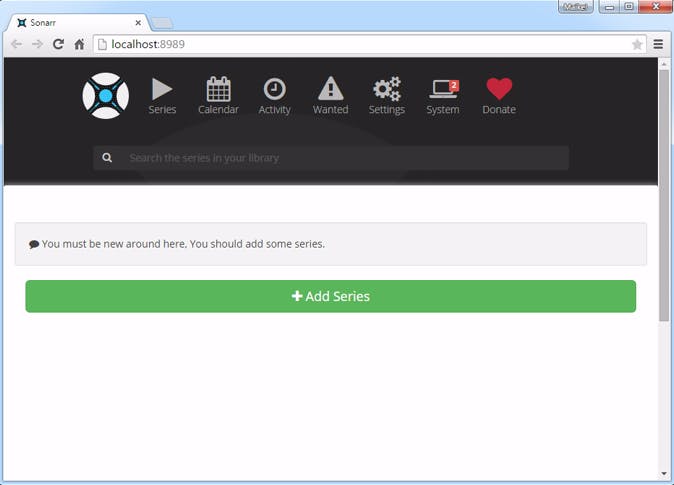Go back using the browser back arrow
The image size is (674, 485).
tap(17, 44)
